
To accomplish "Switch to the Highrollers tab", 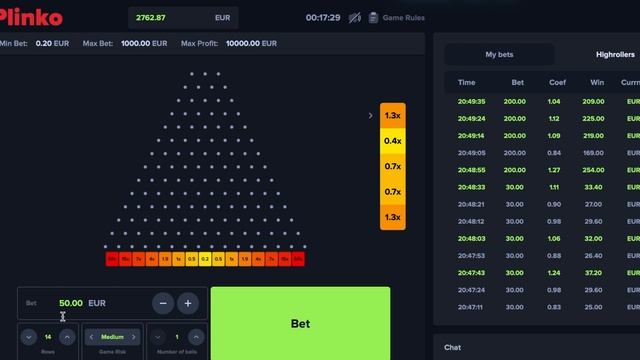I will (x=615, y=54).
